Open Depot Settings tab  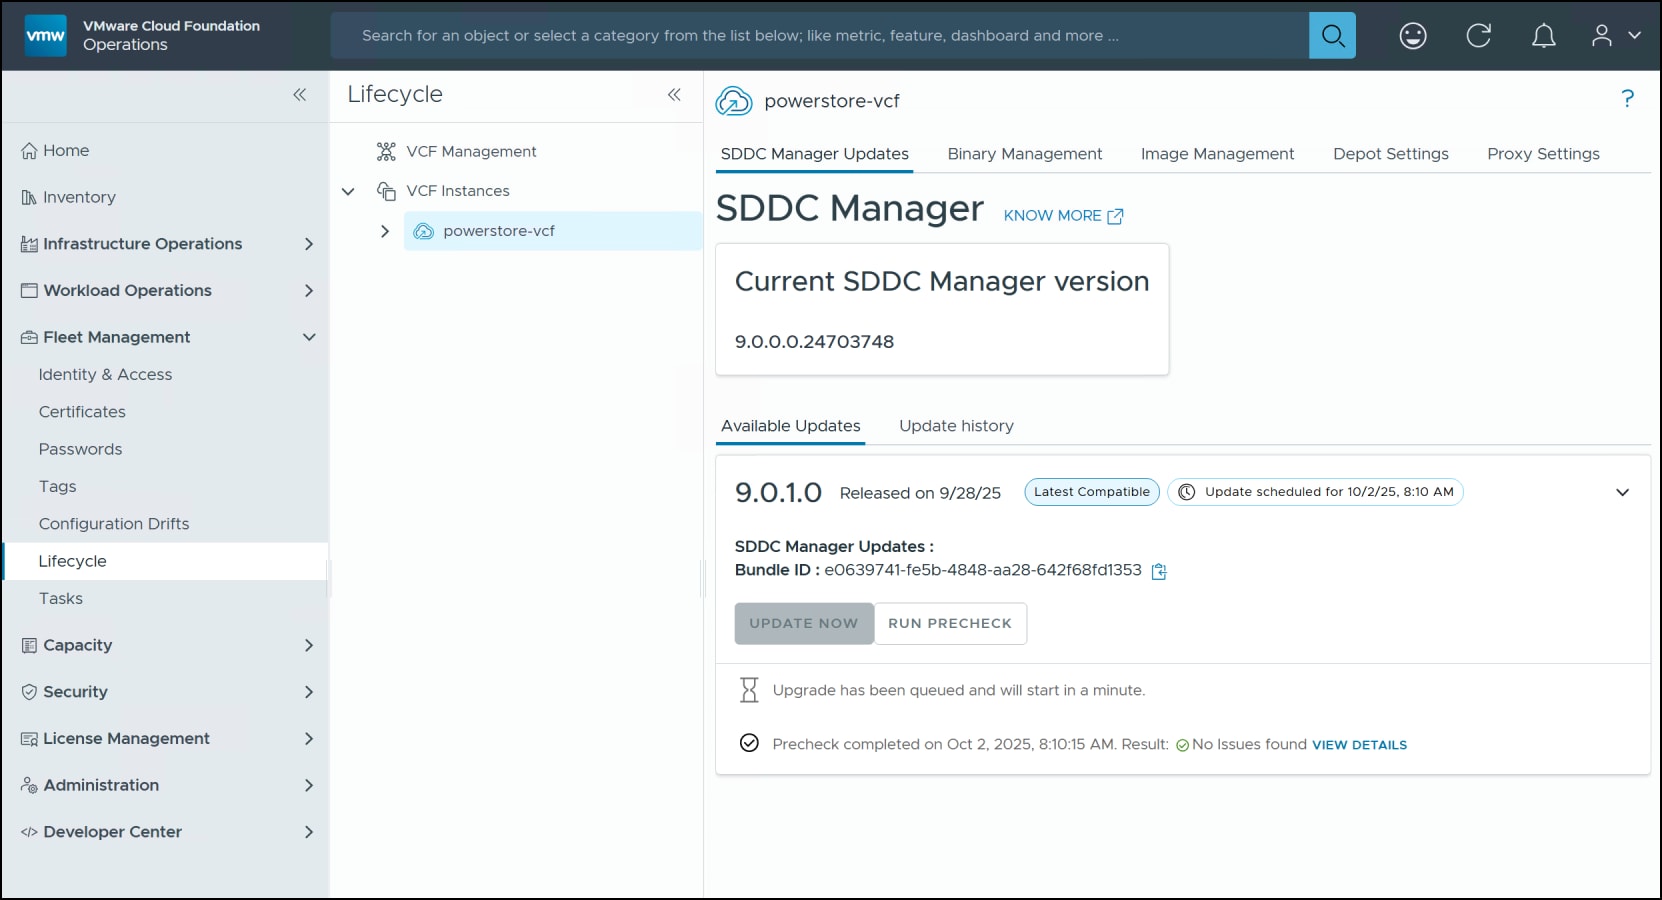[1391, 154]
